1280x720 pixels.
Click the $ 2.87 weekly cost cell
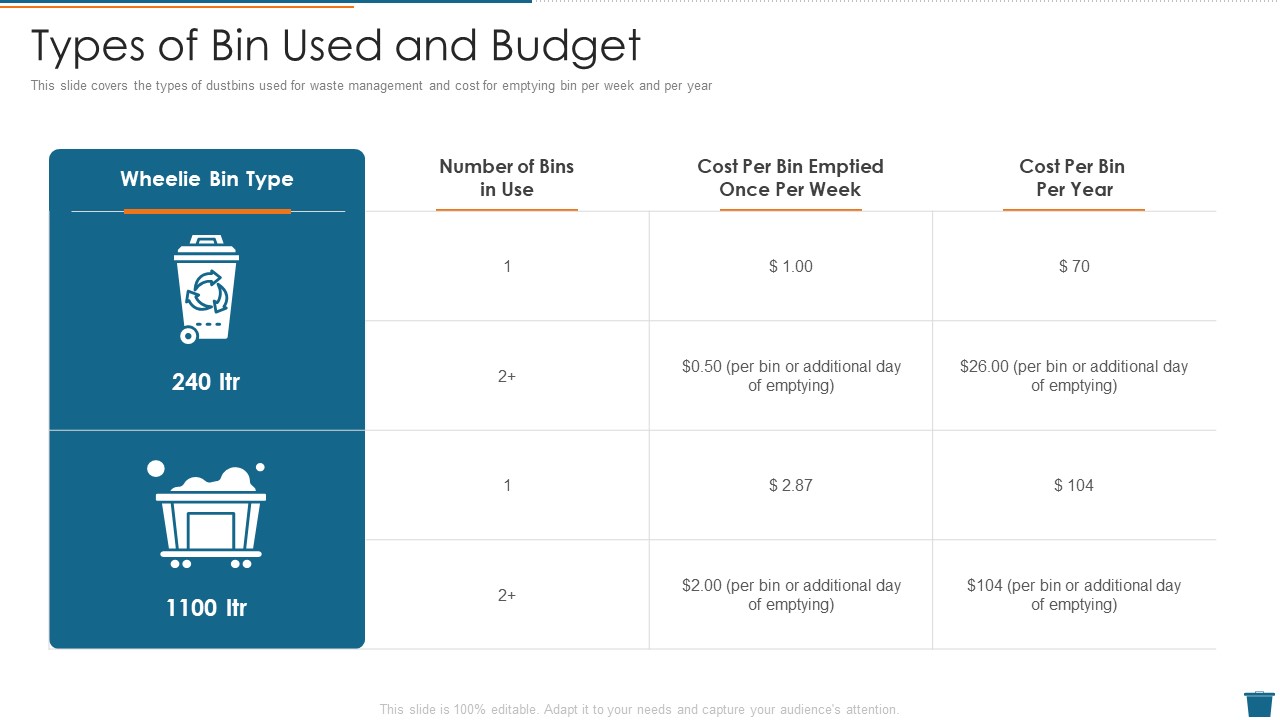click(x=791, y=485)
